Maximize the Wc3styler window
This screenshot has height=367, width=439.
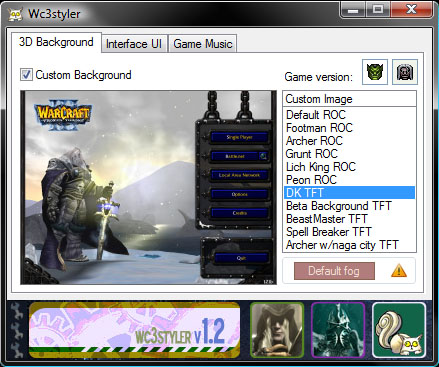pos(378,9)
